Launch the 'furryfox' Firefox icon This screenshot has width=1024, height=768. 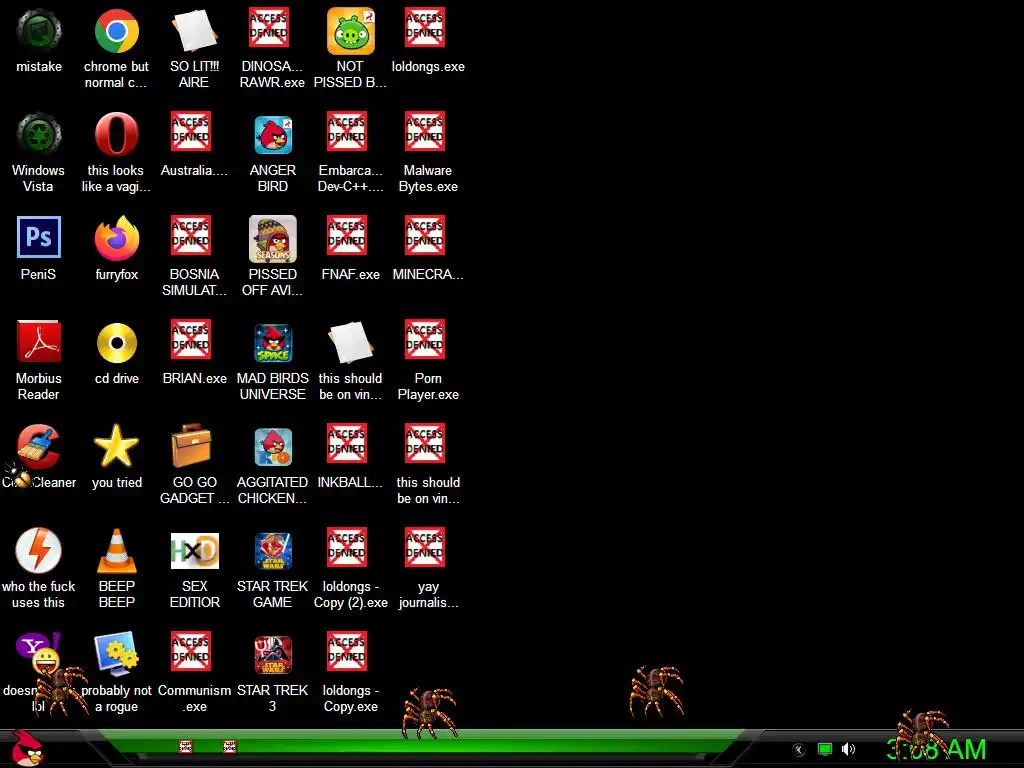click(116, 238)
